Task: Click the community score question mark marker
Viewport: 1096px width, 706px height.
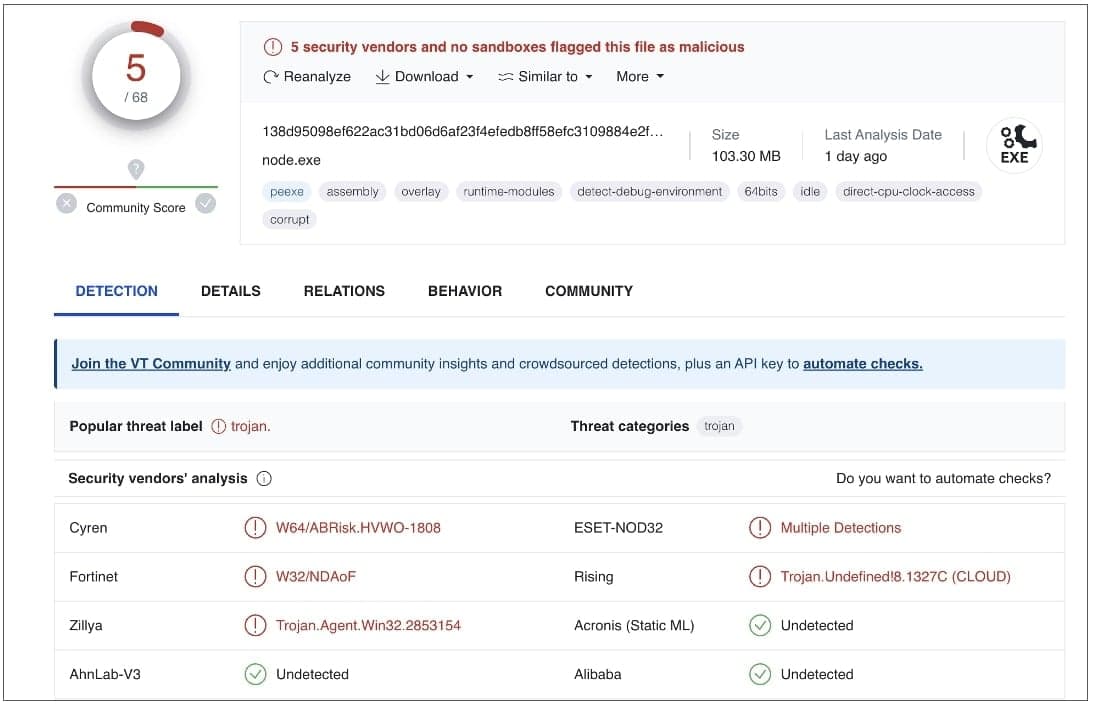Action: coord(136,169)
